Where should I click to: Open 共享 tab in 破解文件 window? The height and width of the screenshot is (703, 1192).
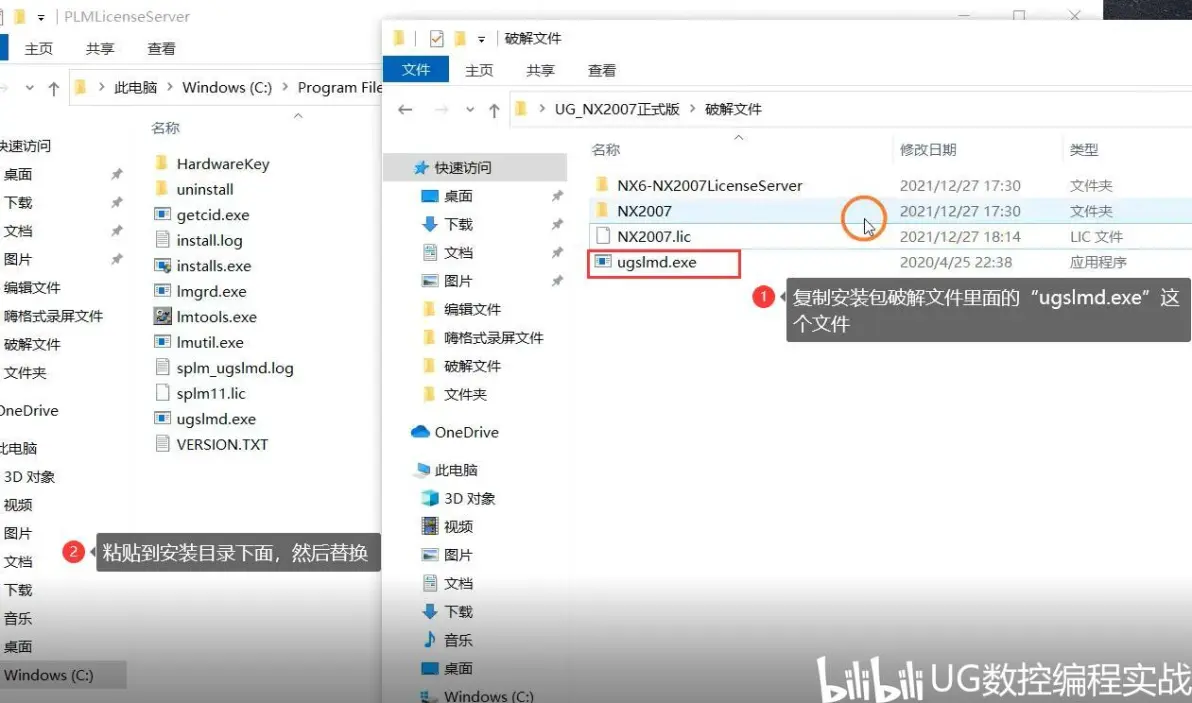[x=540, y=71]
